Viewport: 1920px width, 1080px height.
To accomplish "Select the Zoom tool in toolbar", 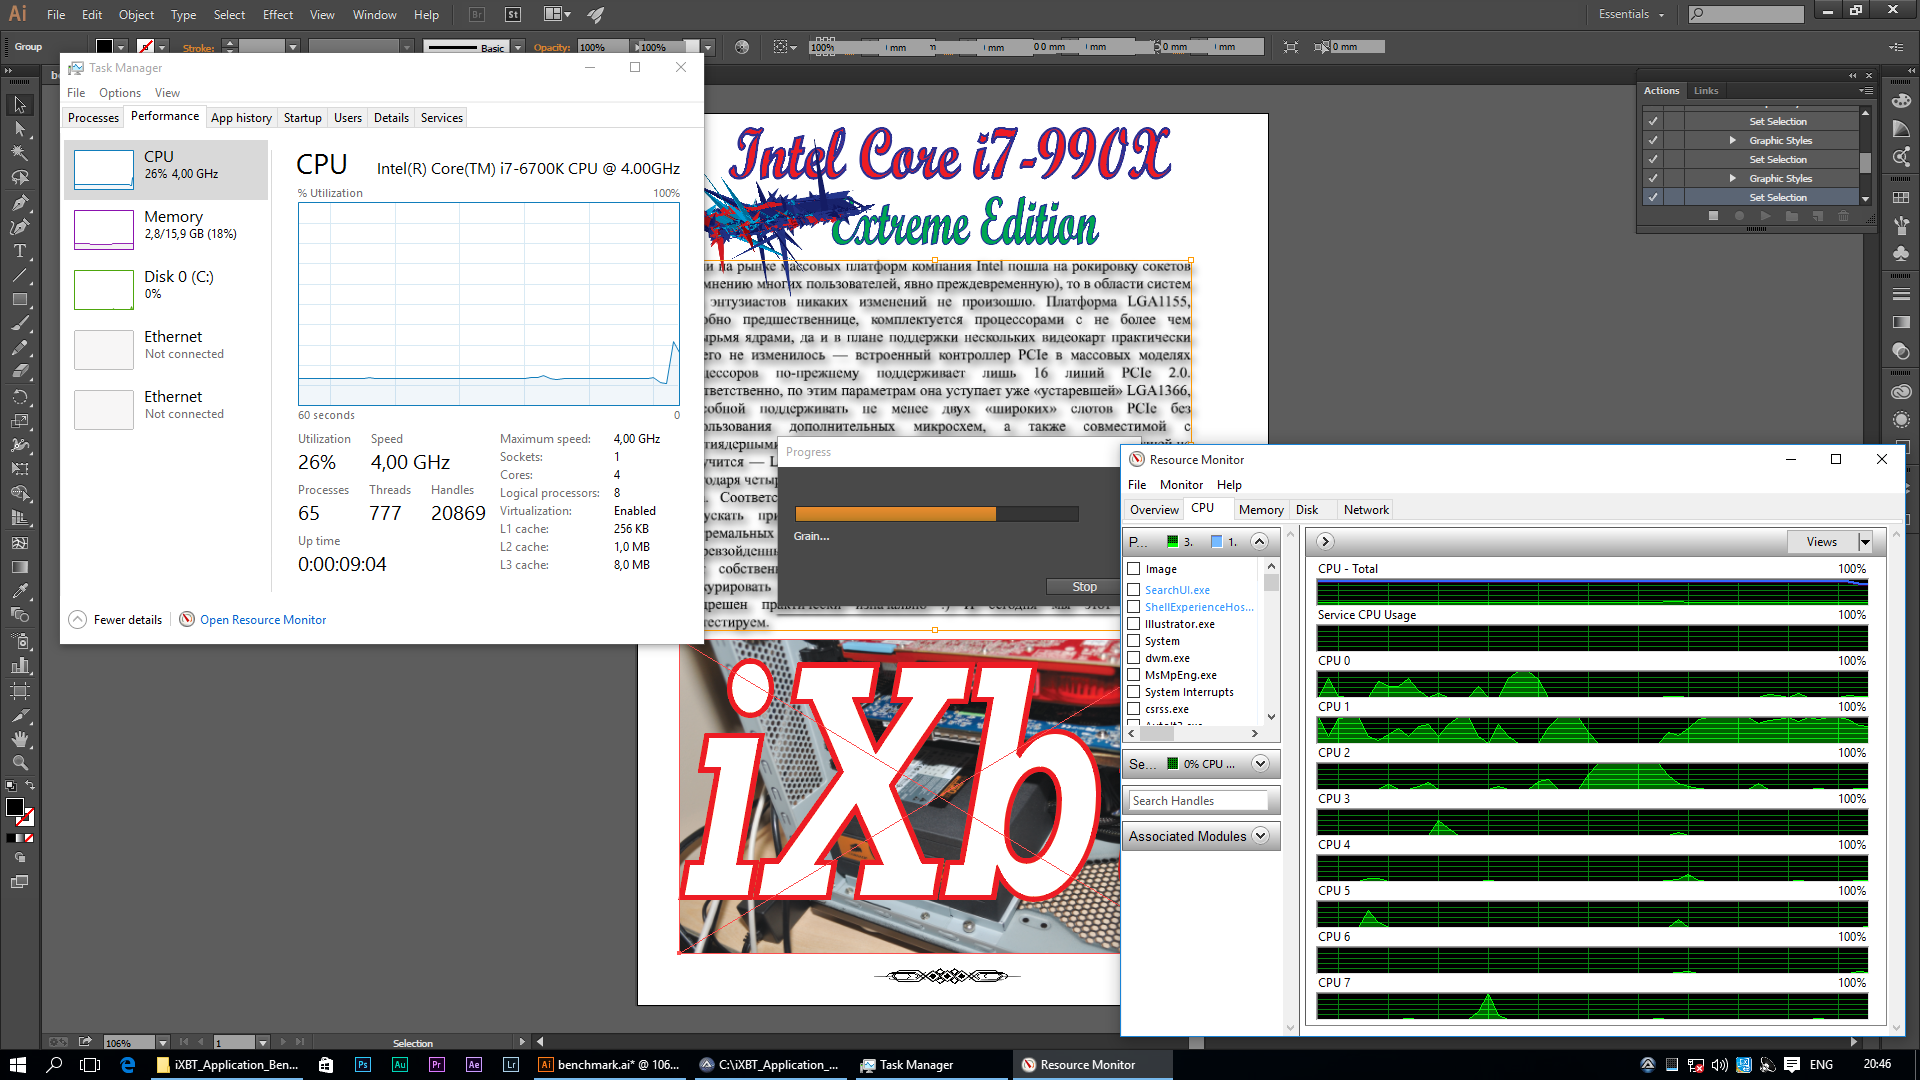I will (19, 763).
